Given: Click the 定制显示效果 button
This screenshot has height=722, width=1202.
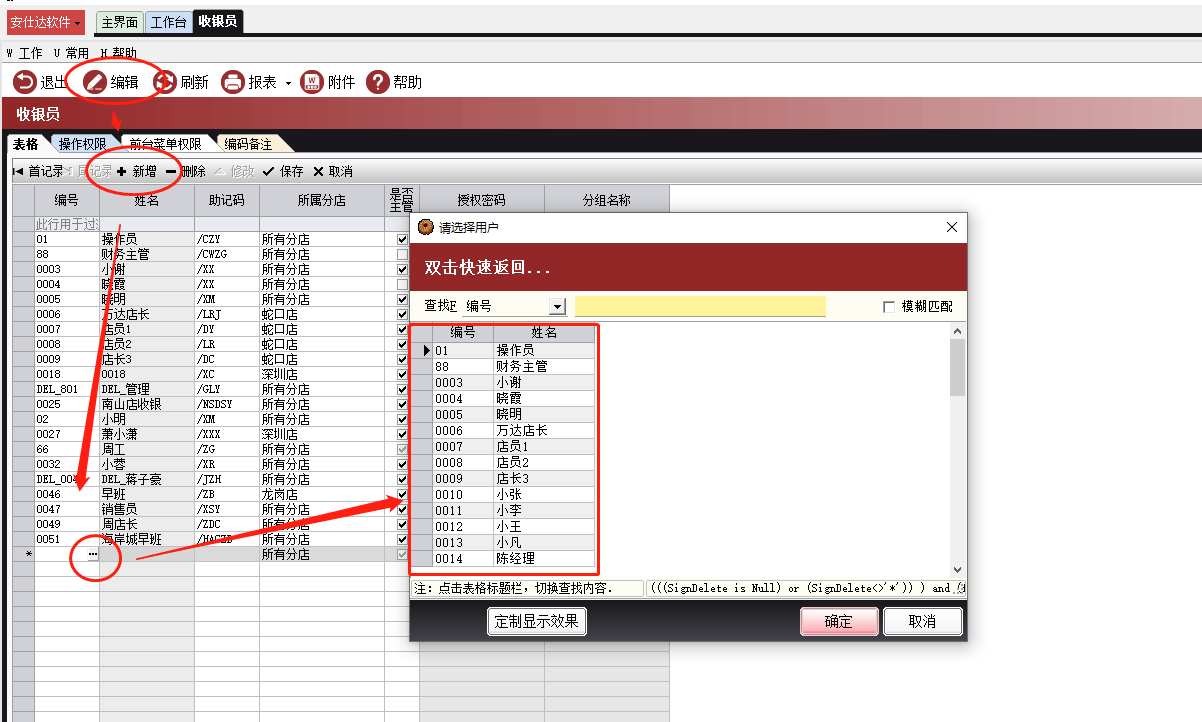Looking at the screenshot, I should (537, 621).
